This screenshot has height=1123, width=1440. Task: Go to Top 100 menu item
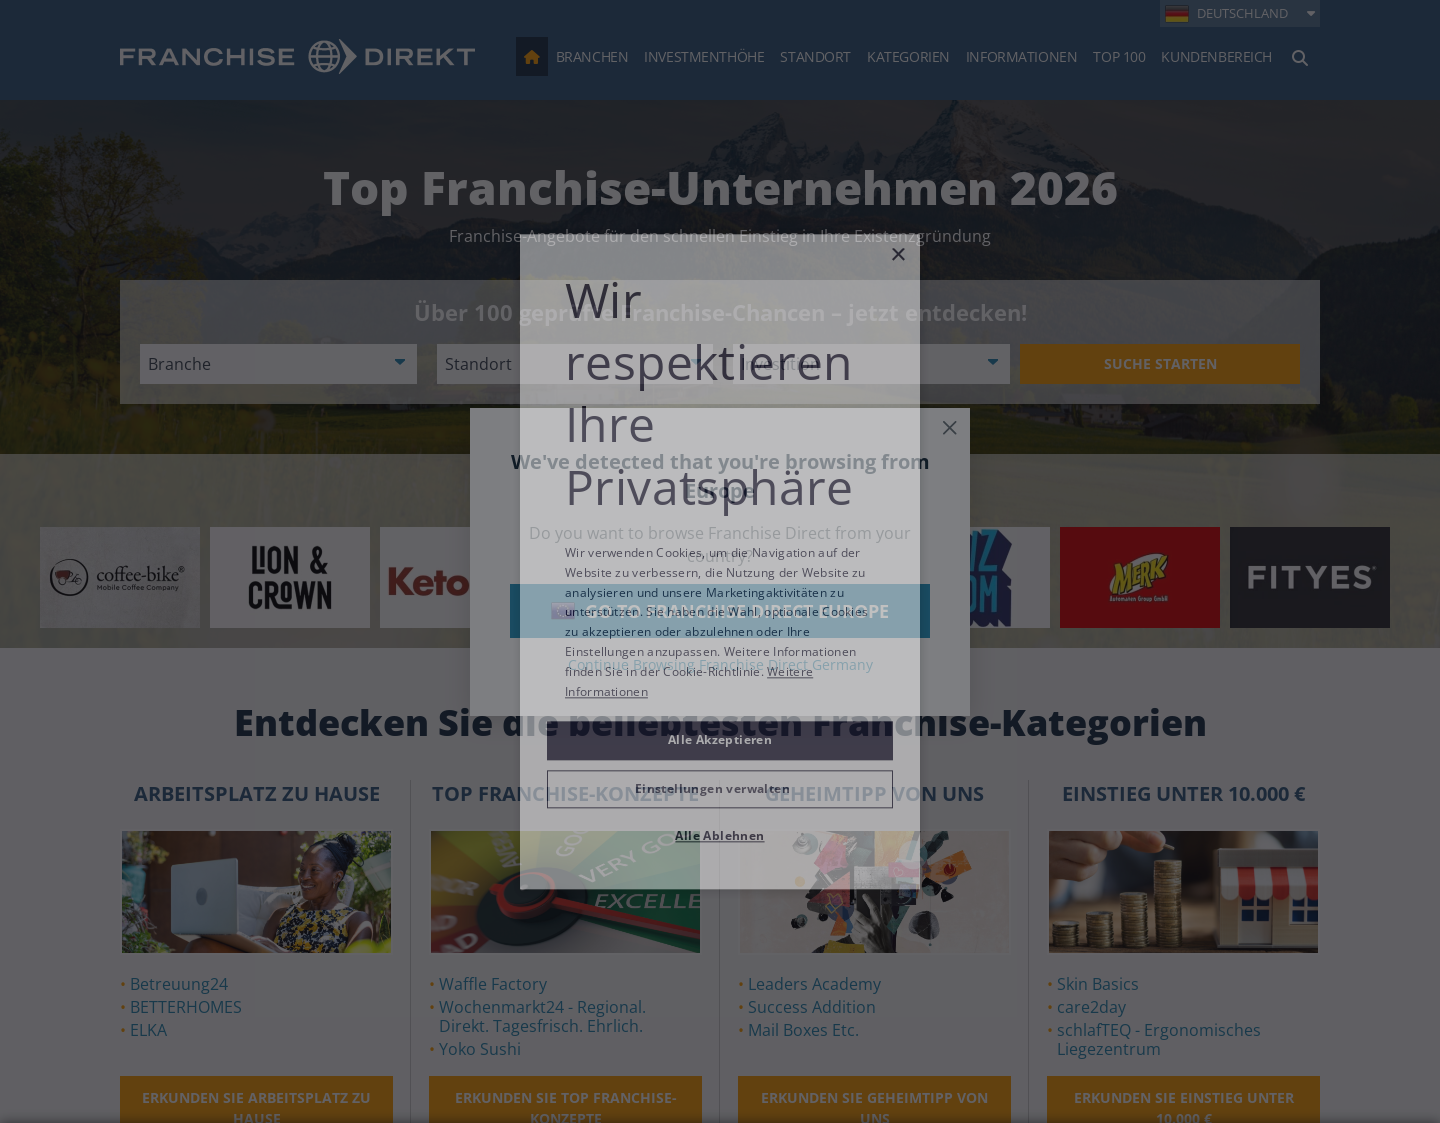tap(1119, 57)
